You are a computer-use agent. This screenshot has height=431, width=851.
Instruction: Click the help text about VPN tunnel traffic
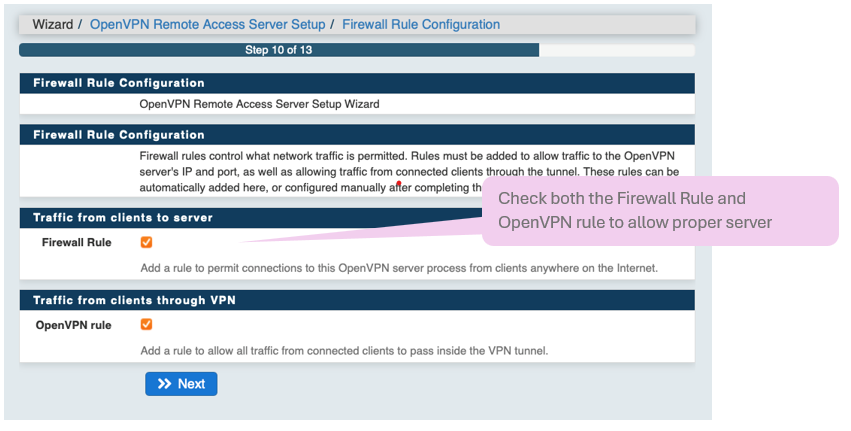tap(344, 350)
